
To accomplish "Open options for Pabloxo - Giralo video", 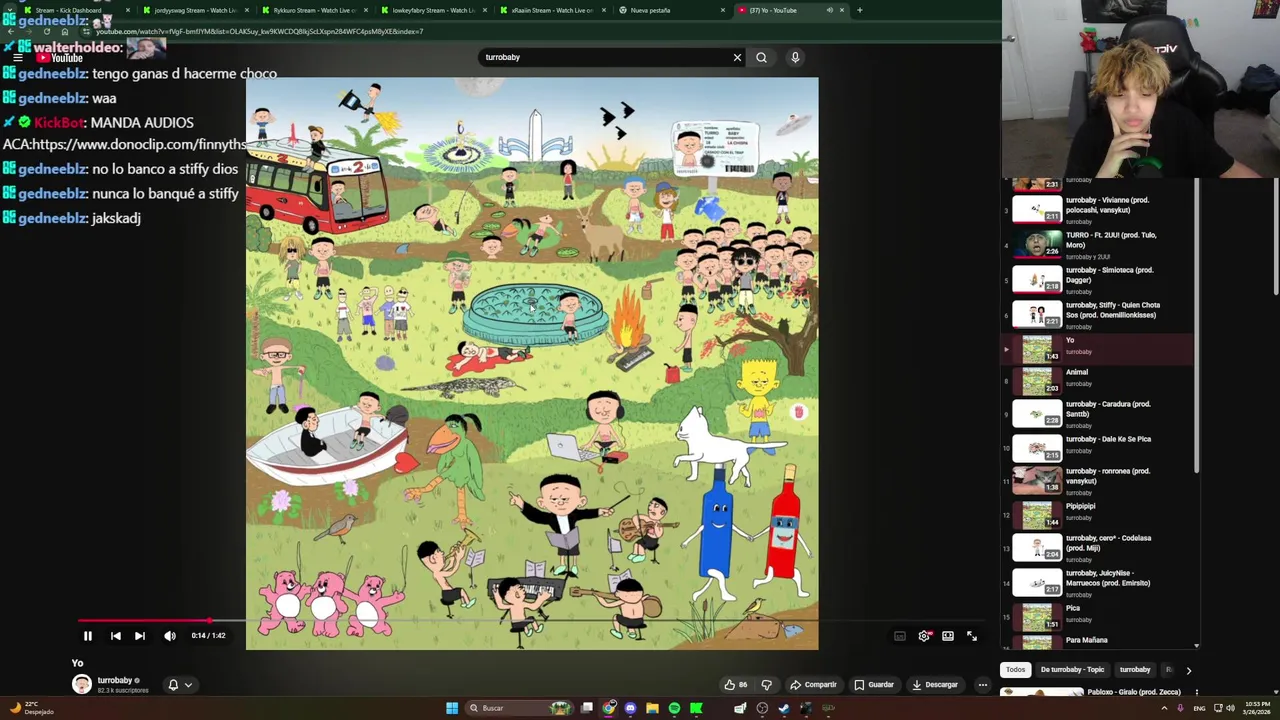I will pos(1196,692).
